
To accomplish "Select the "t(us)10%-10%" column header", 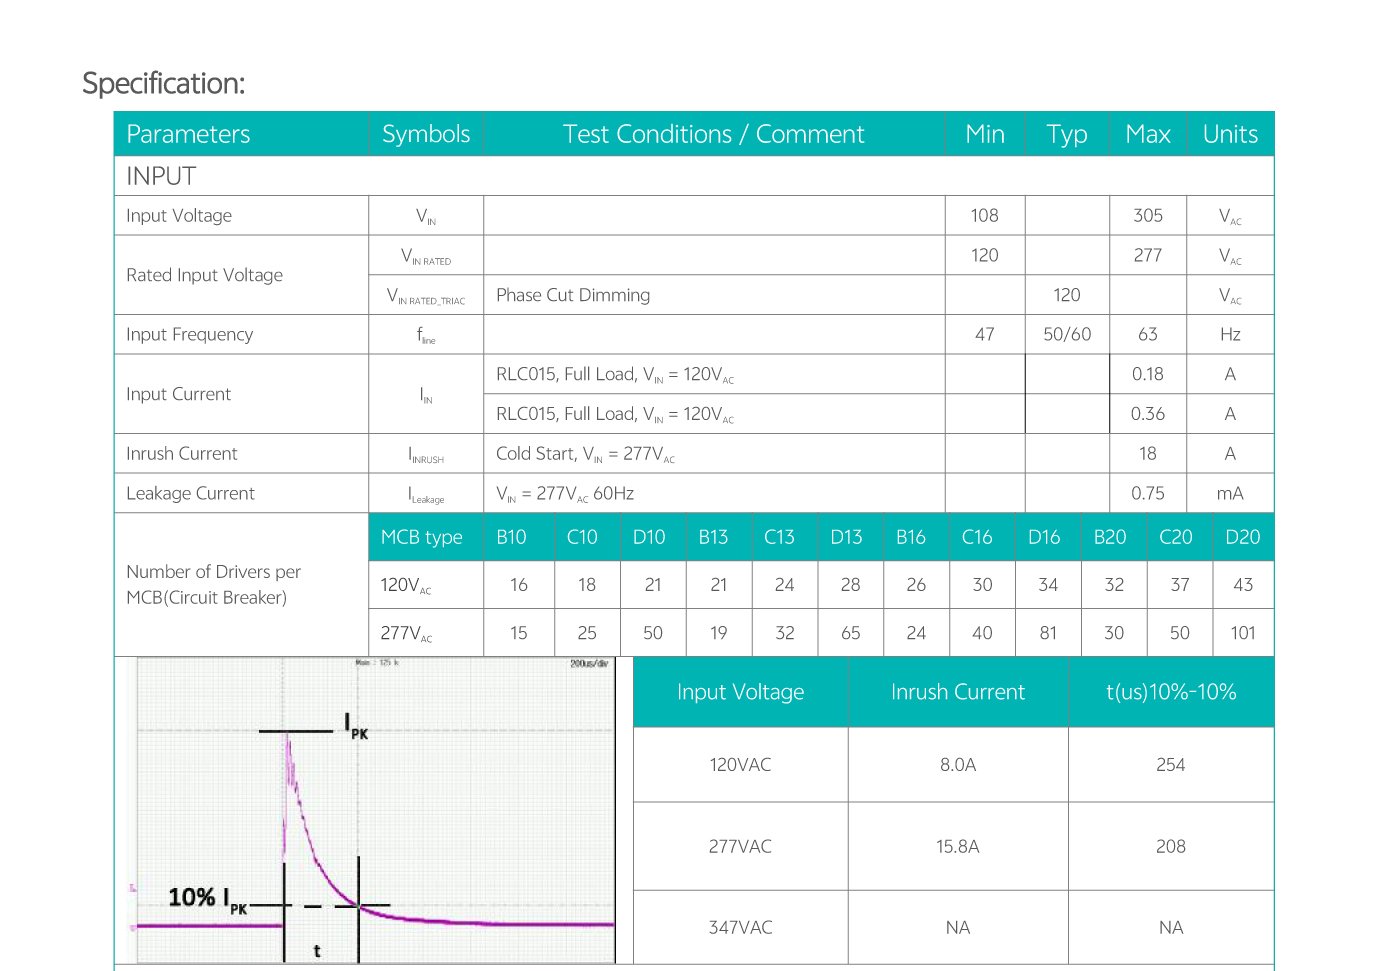I will tap(1170, 692).
